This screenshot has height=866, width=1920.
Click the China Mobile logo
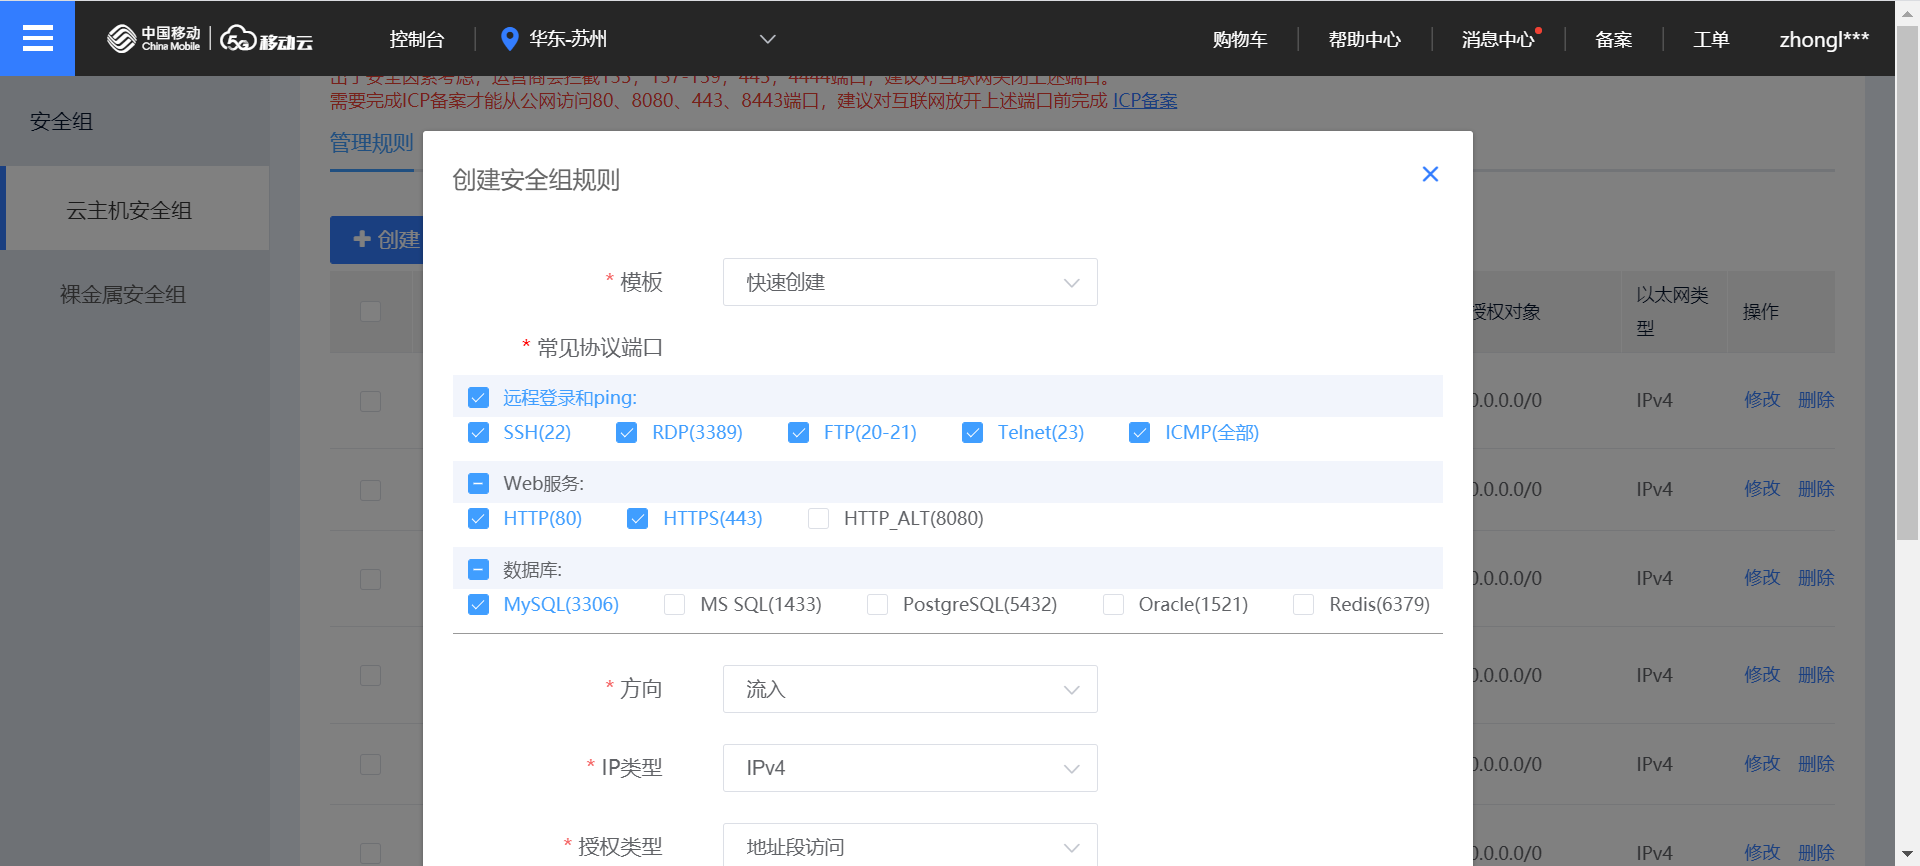[154, 39]
